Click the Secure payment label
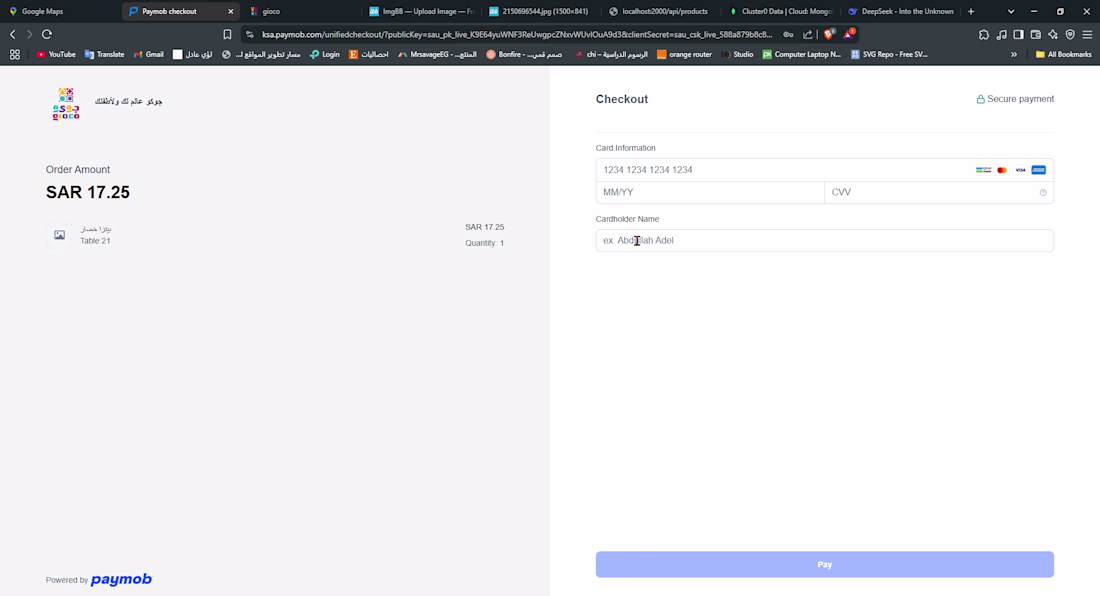This screenshot has height=596, width=1100. pos(1015,99)
